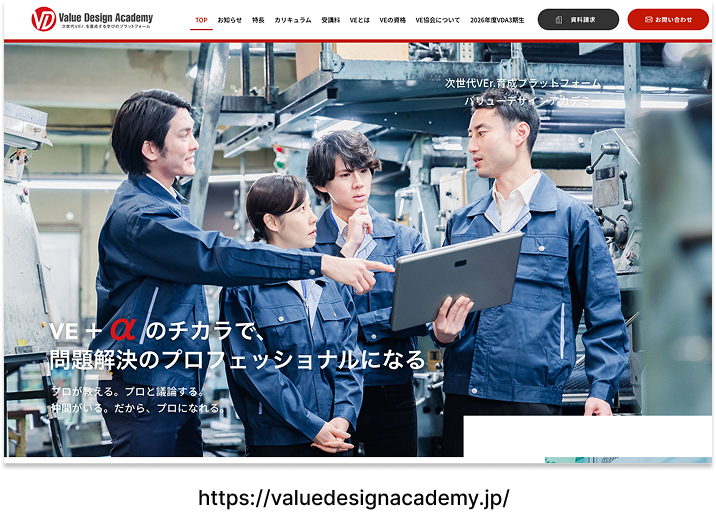Open the VE協会について link
This screenshot has width=716, height=521.
tap(438, 20)
